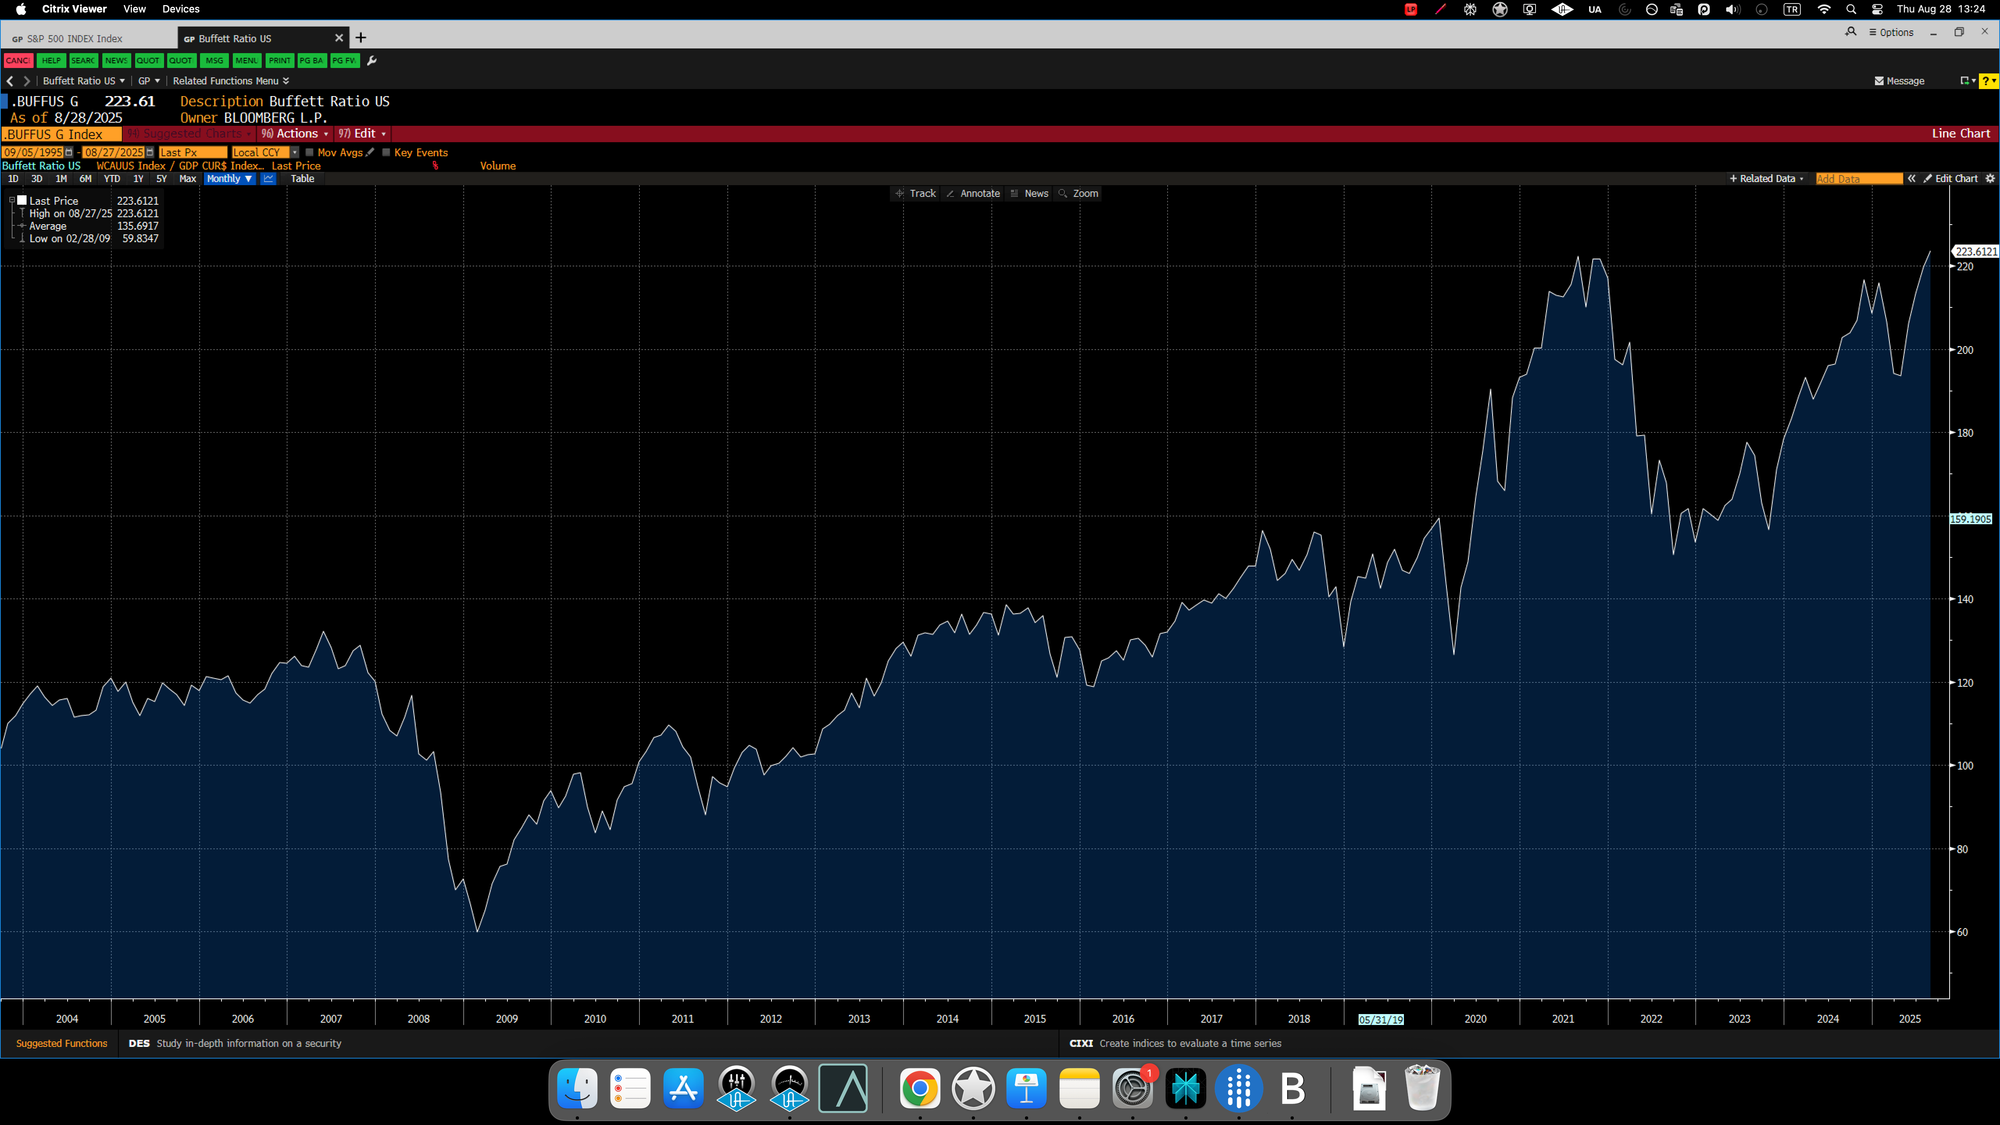2000x1125 pixels.
Task: Activate the Annotate tool
Action: 973,194
